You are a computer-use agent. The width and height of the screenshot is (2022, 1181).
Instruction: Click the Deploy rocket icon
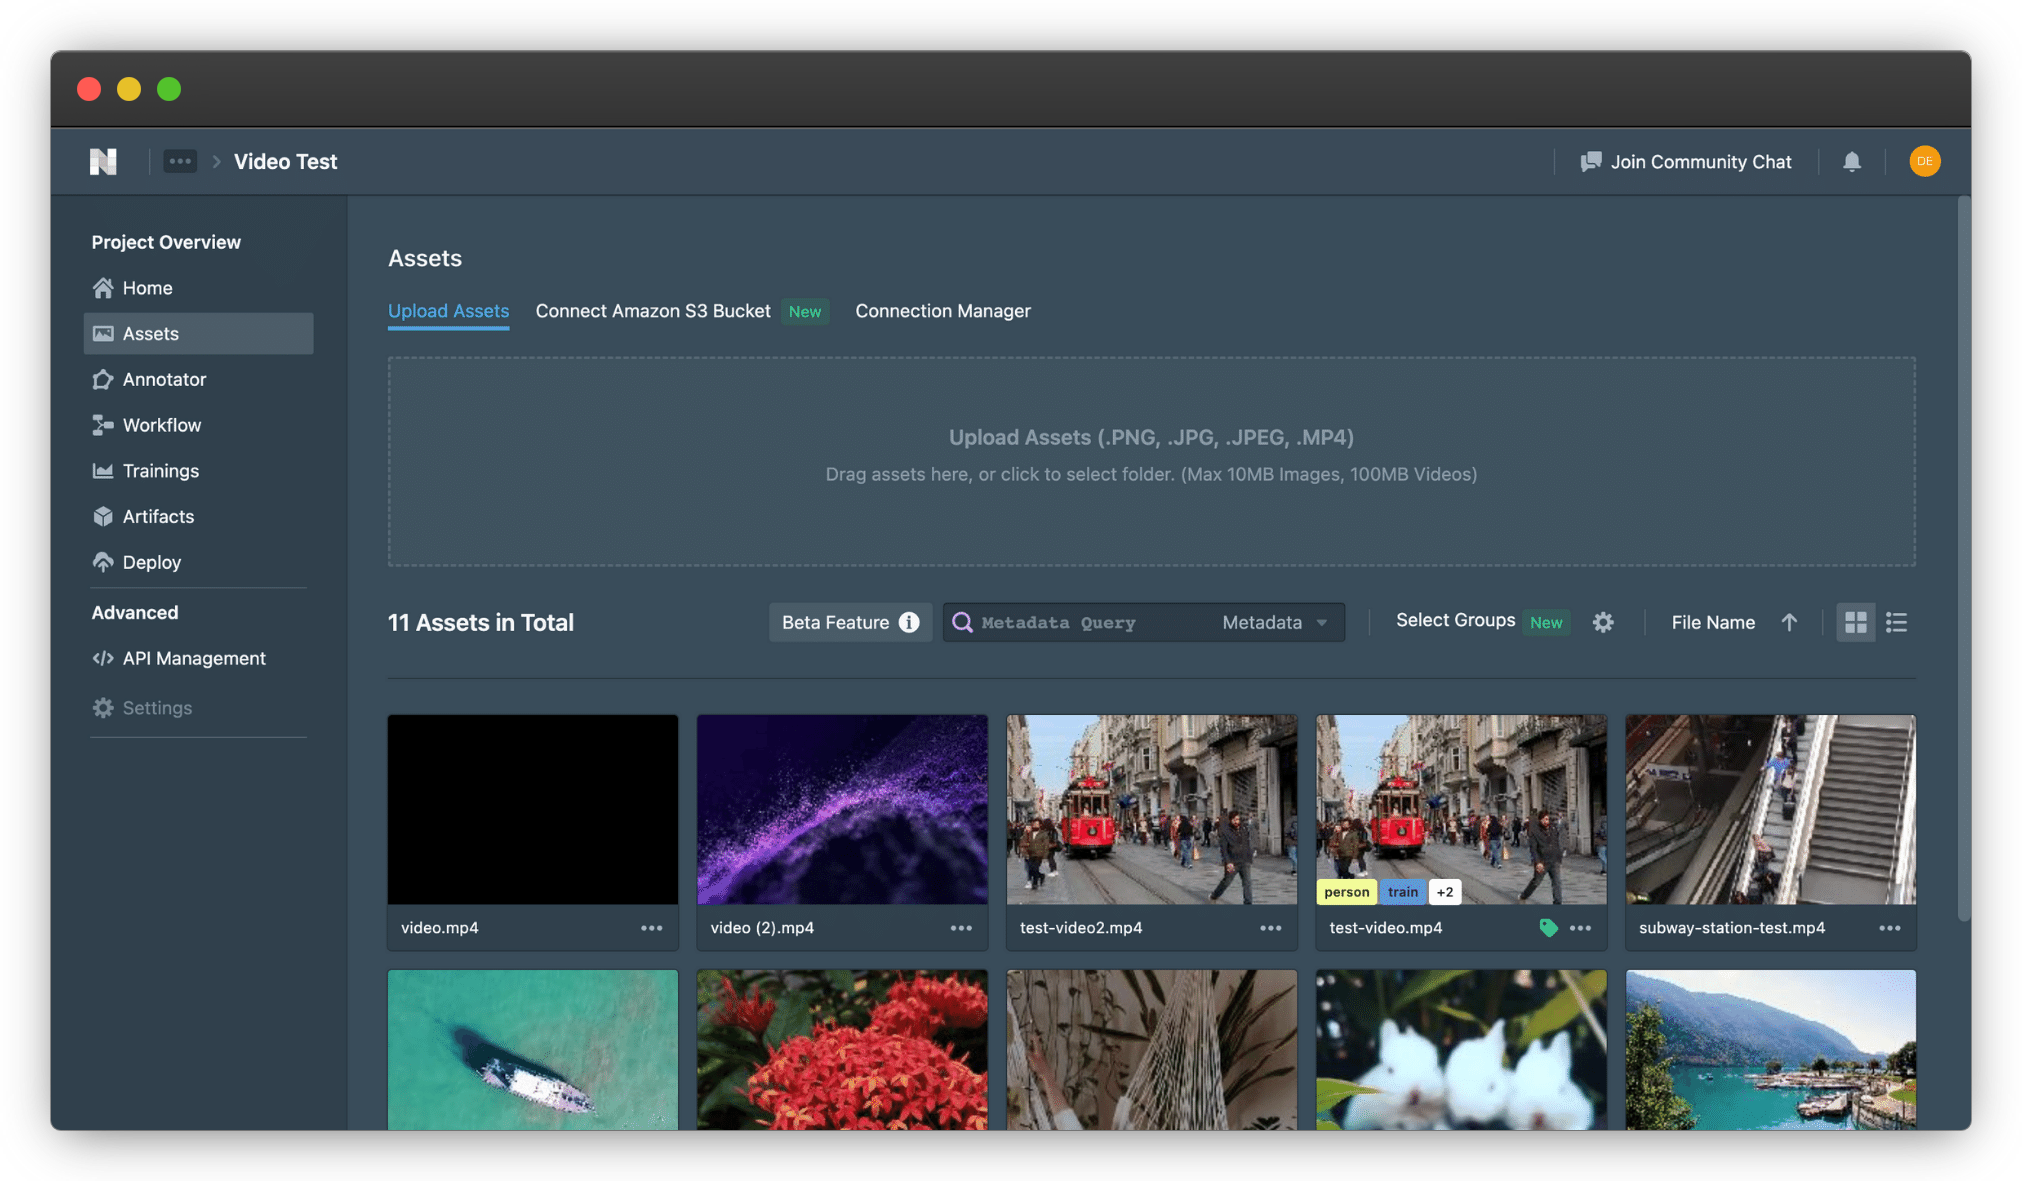pyautogui.click(x=104, y=562)
